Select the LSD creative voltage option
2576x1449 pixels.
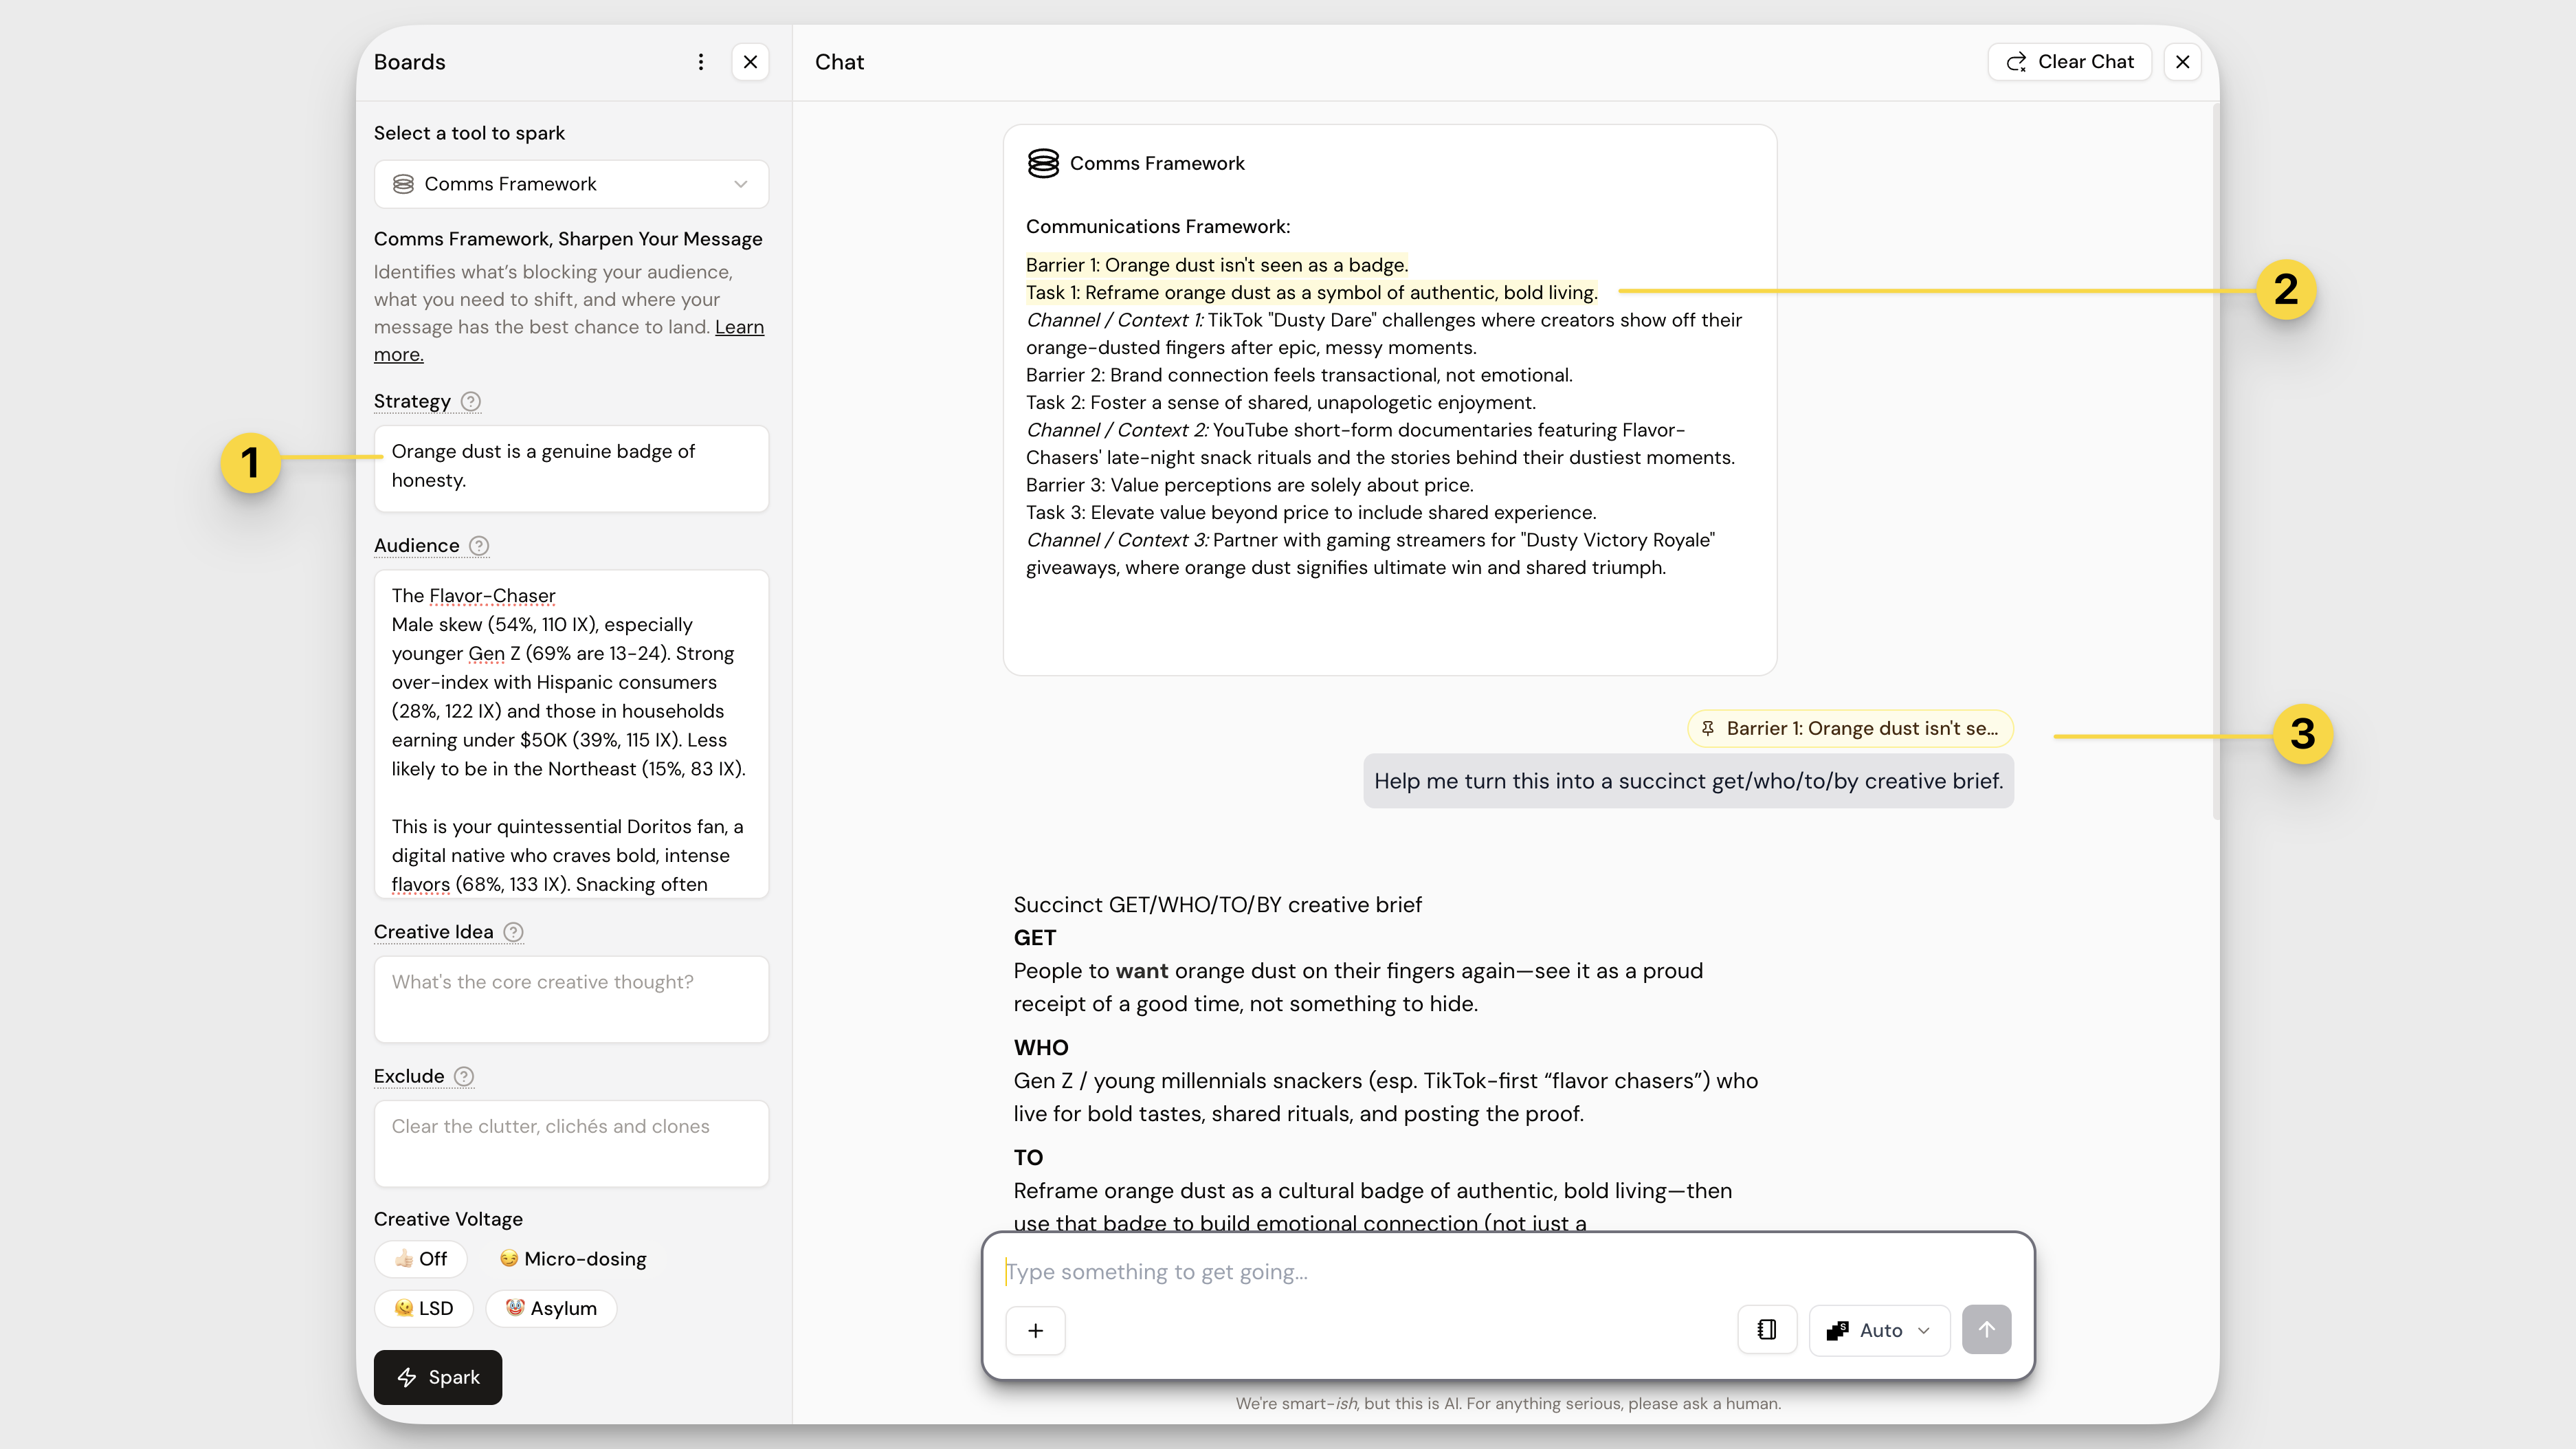[x=424, y=1308]
